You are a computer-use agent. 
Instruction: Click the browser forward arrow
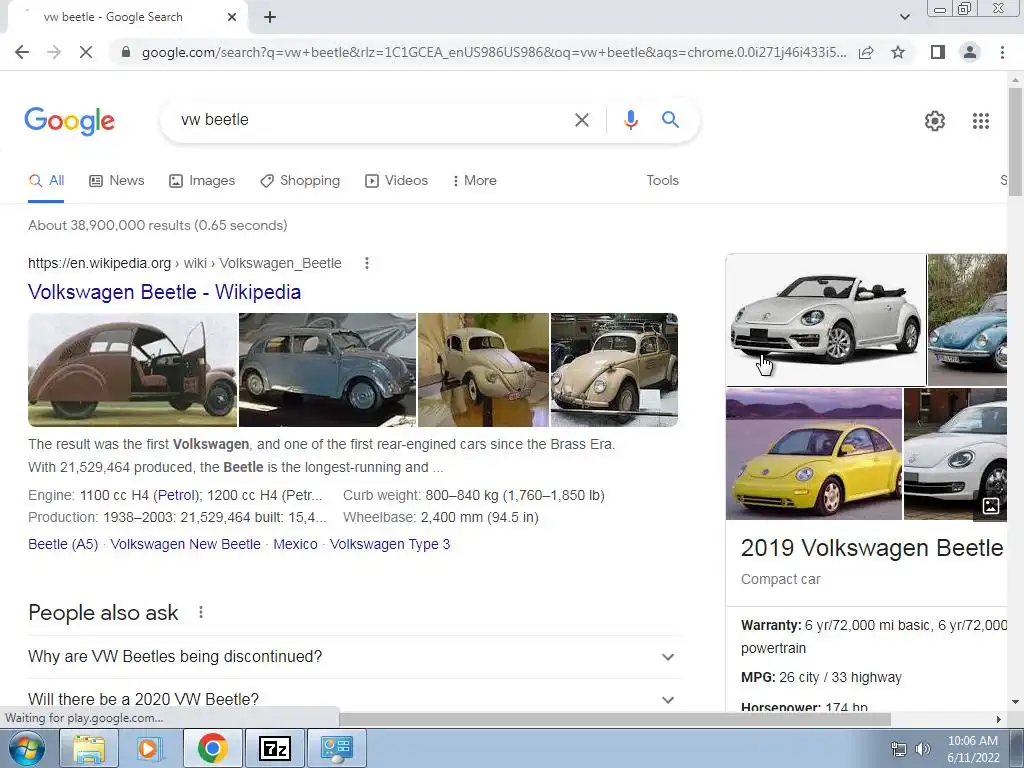(x=54, y=52)
